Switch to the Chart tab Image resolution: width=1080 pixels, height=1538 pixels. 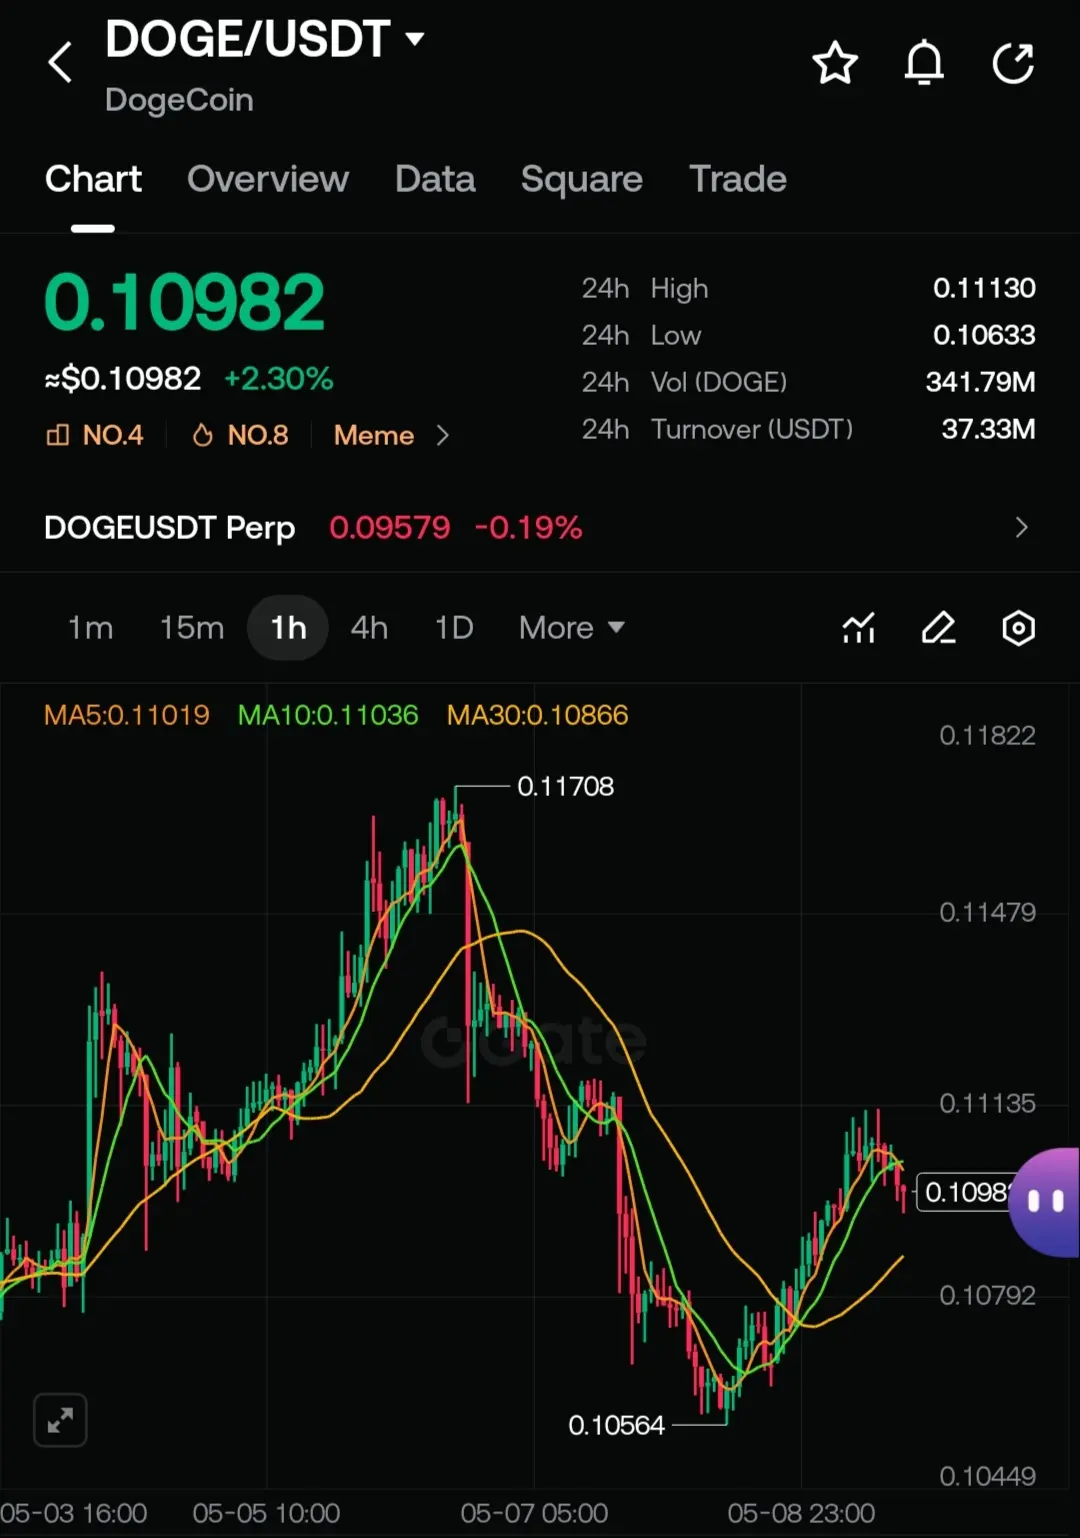click(93, 179)
